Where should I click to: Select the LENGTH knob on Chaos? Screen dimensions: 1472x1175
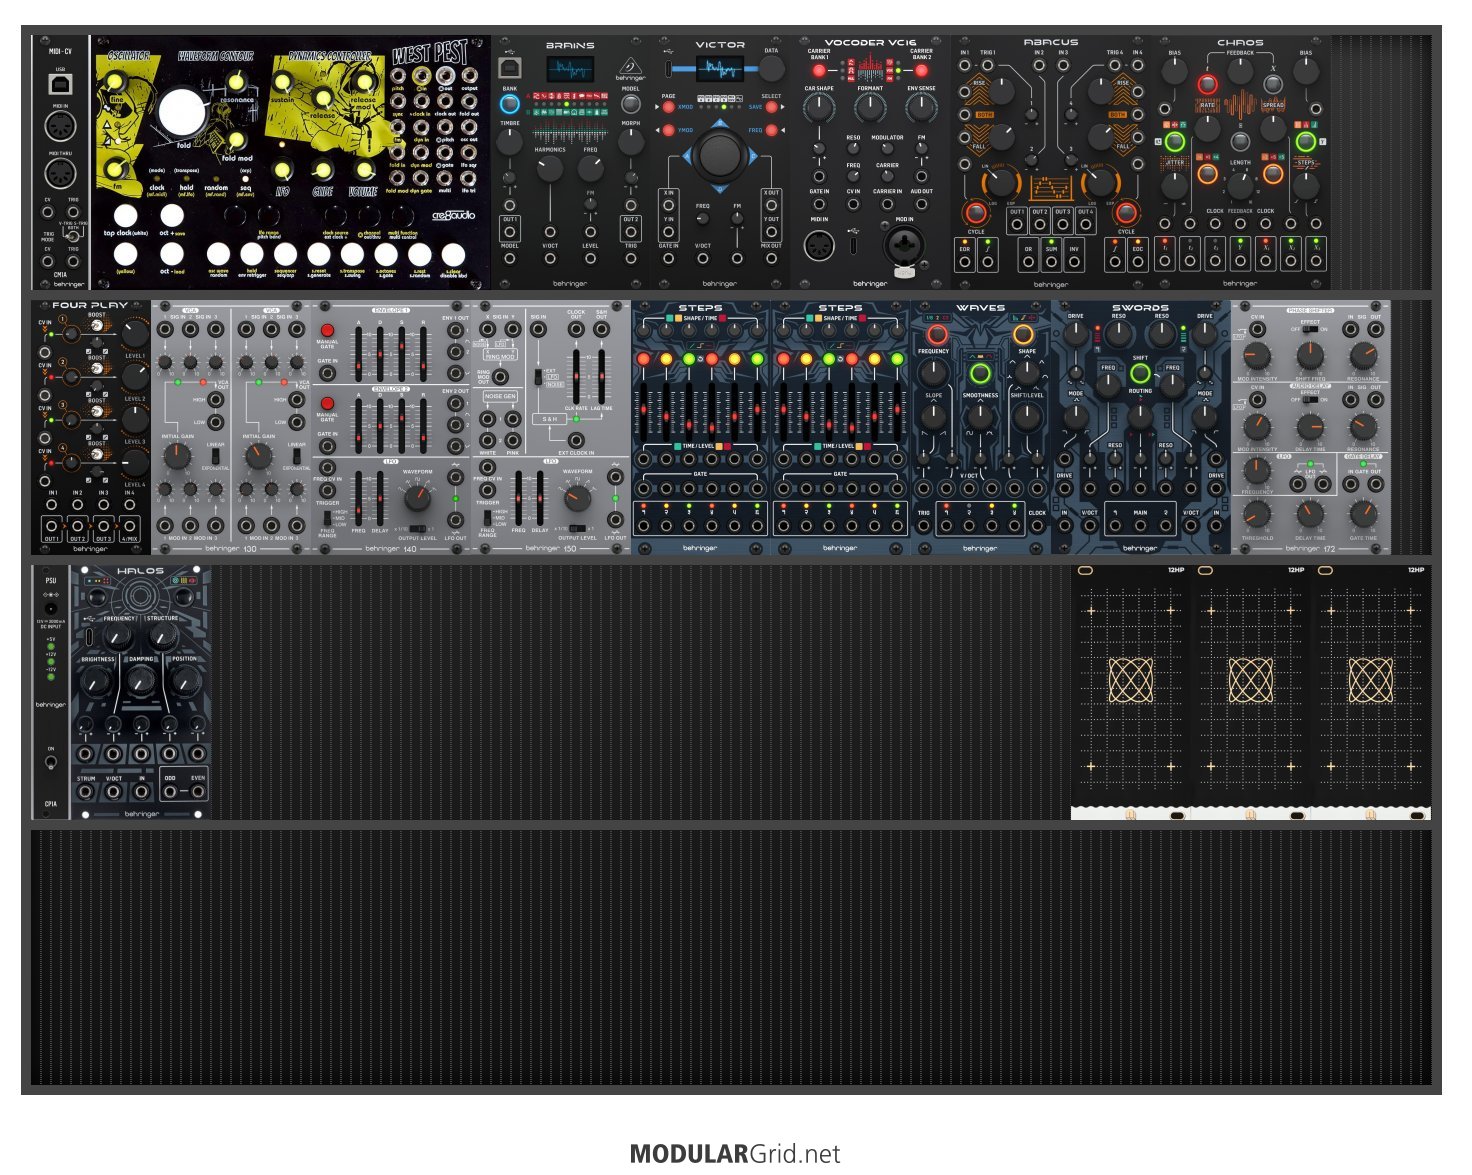click(x=1240, y=184)
